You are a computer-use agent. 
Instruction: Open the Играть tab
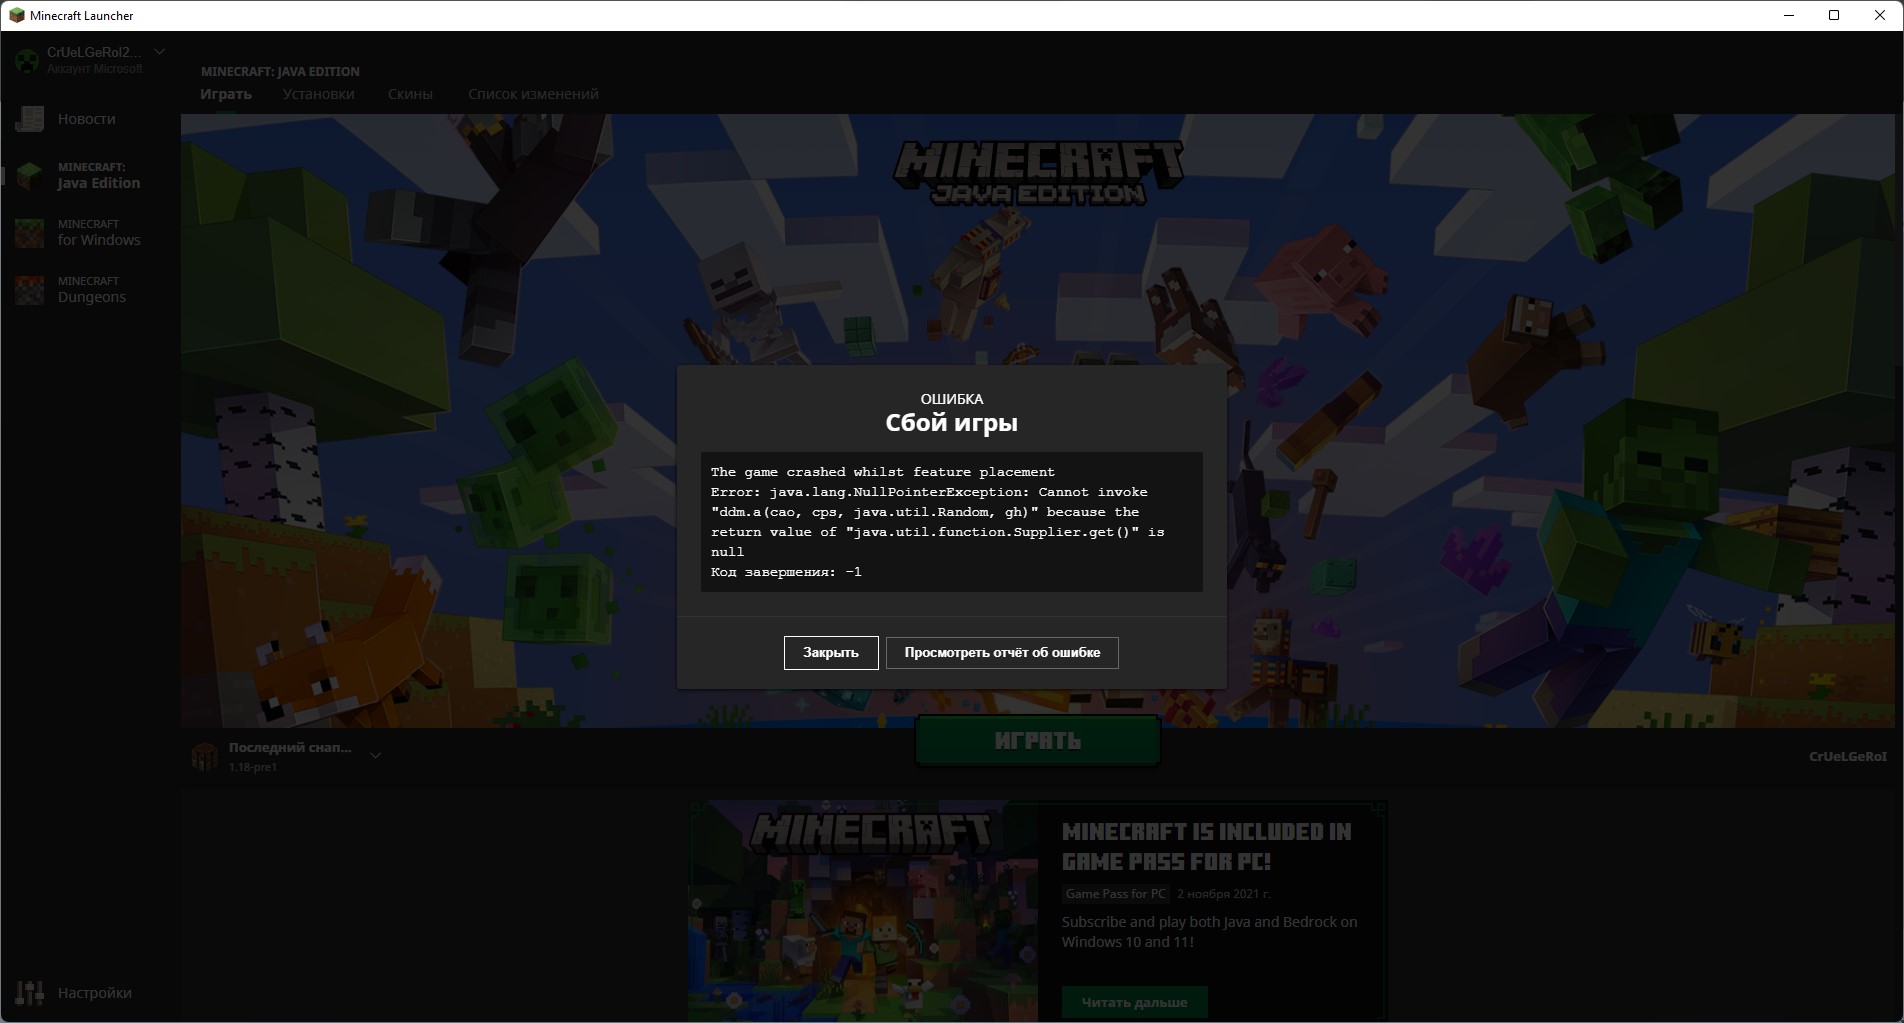(x=226, y=94)
